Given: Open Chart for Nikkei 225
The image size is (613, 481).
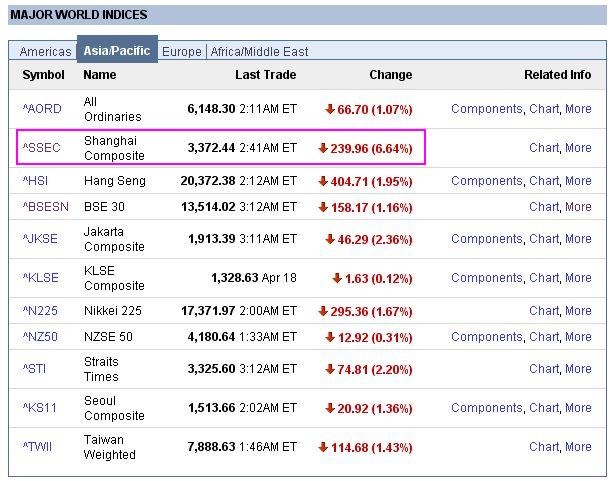Looking at the screenshot, I should [x=544, y=311].
